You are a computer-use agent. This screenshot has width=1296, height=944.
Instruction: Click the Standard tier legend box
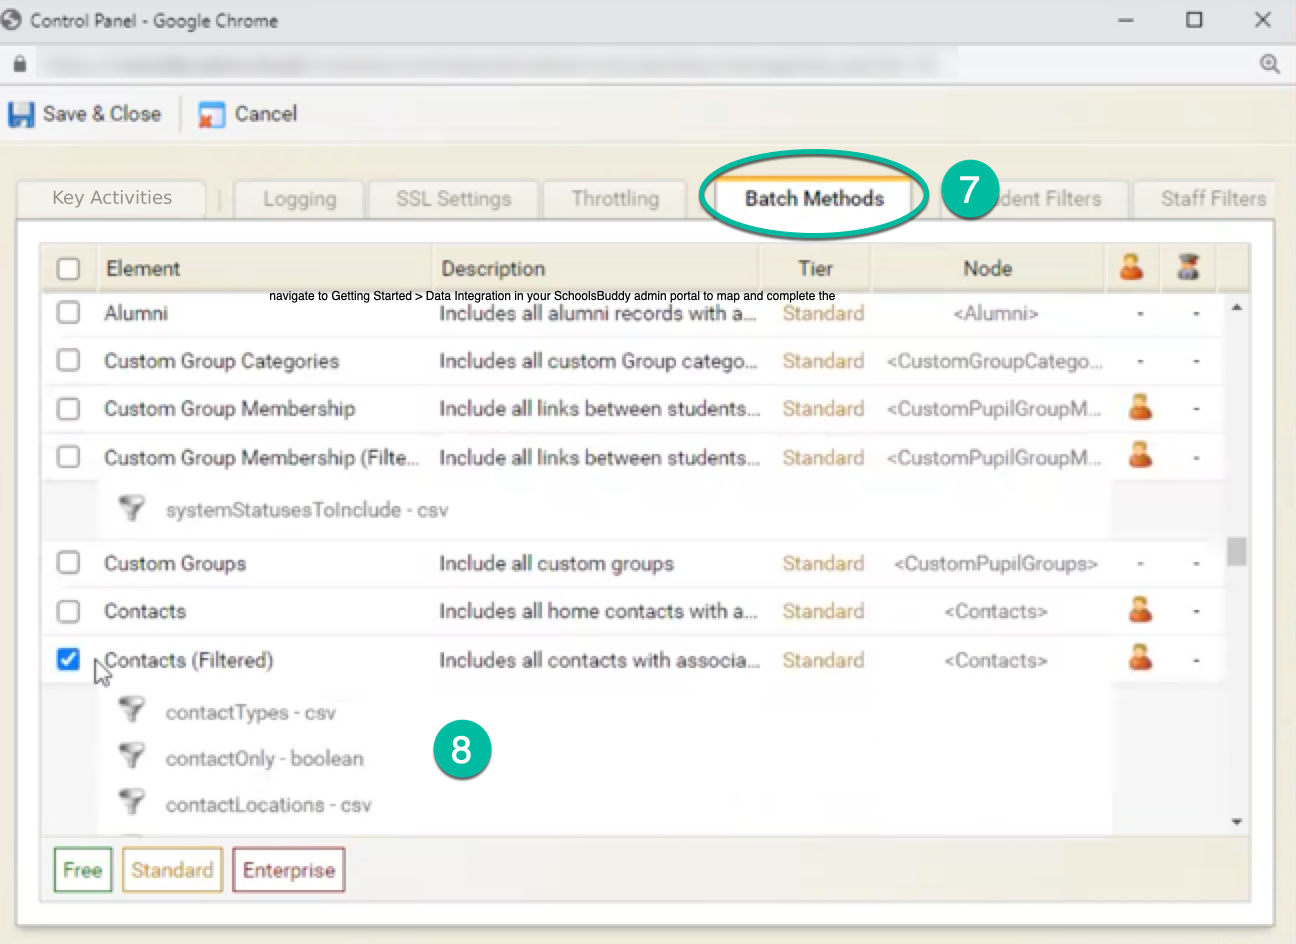tap(172, 869)
